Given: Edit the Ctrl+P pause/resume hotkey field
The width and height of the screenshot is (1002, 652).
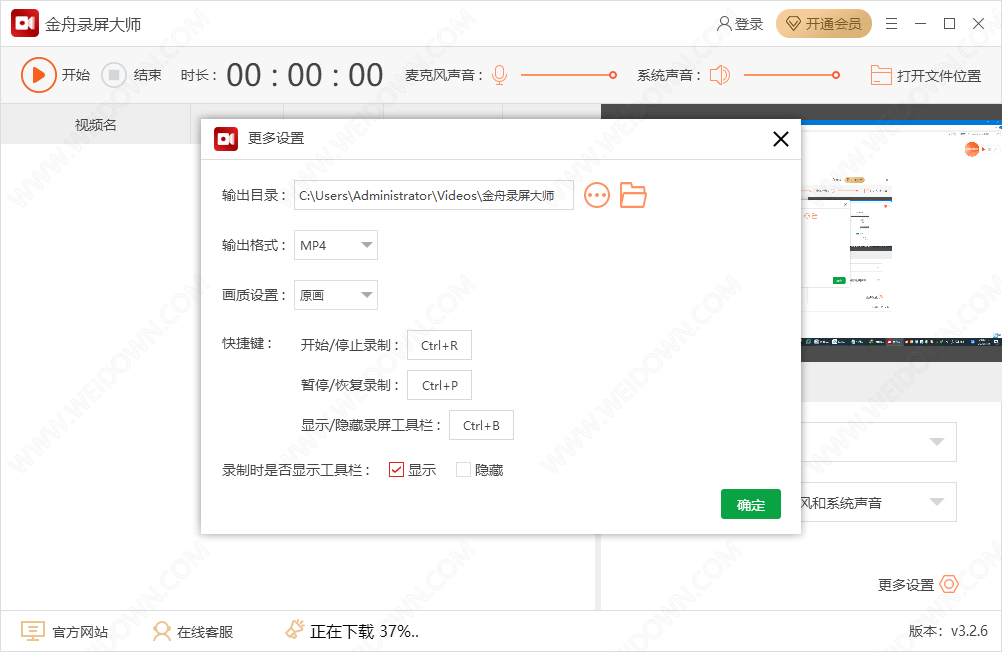Looking at the screenshot, I should click(x=439, y=385).
